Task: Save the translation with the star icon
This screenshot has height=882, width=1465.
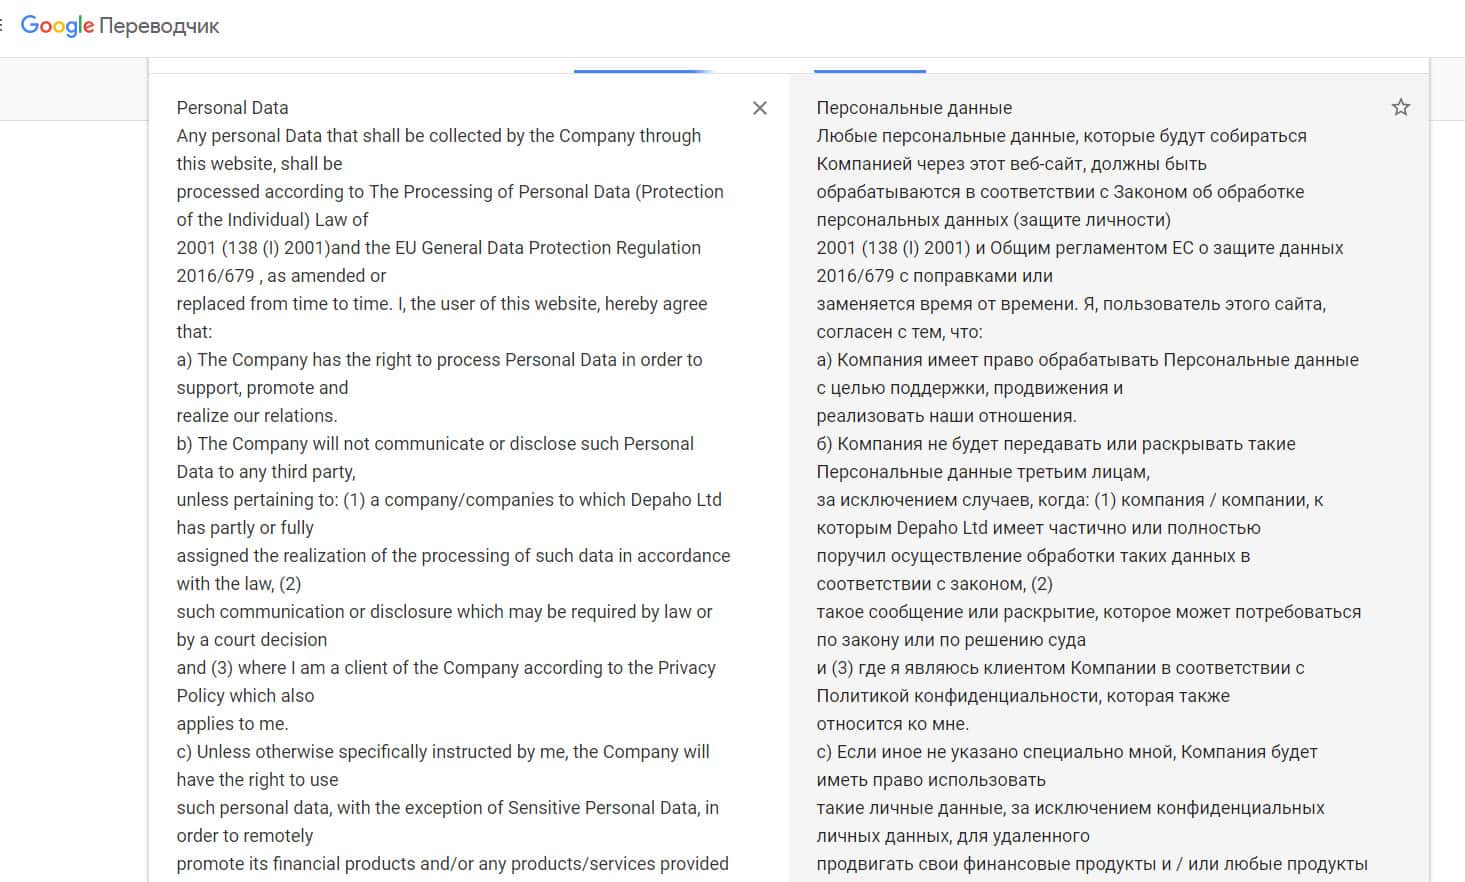Action: point(1400,107)
